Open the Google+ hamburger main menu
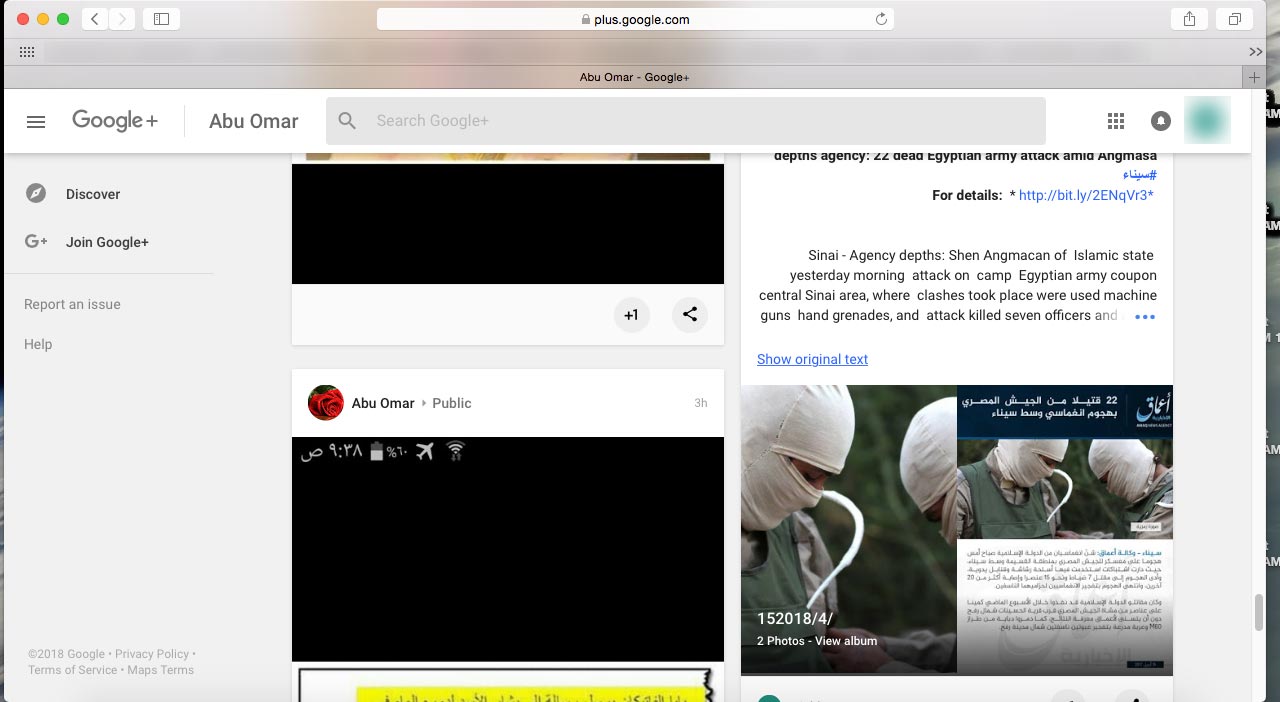1280x702 pixels. tap(36, 121)
